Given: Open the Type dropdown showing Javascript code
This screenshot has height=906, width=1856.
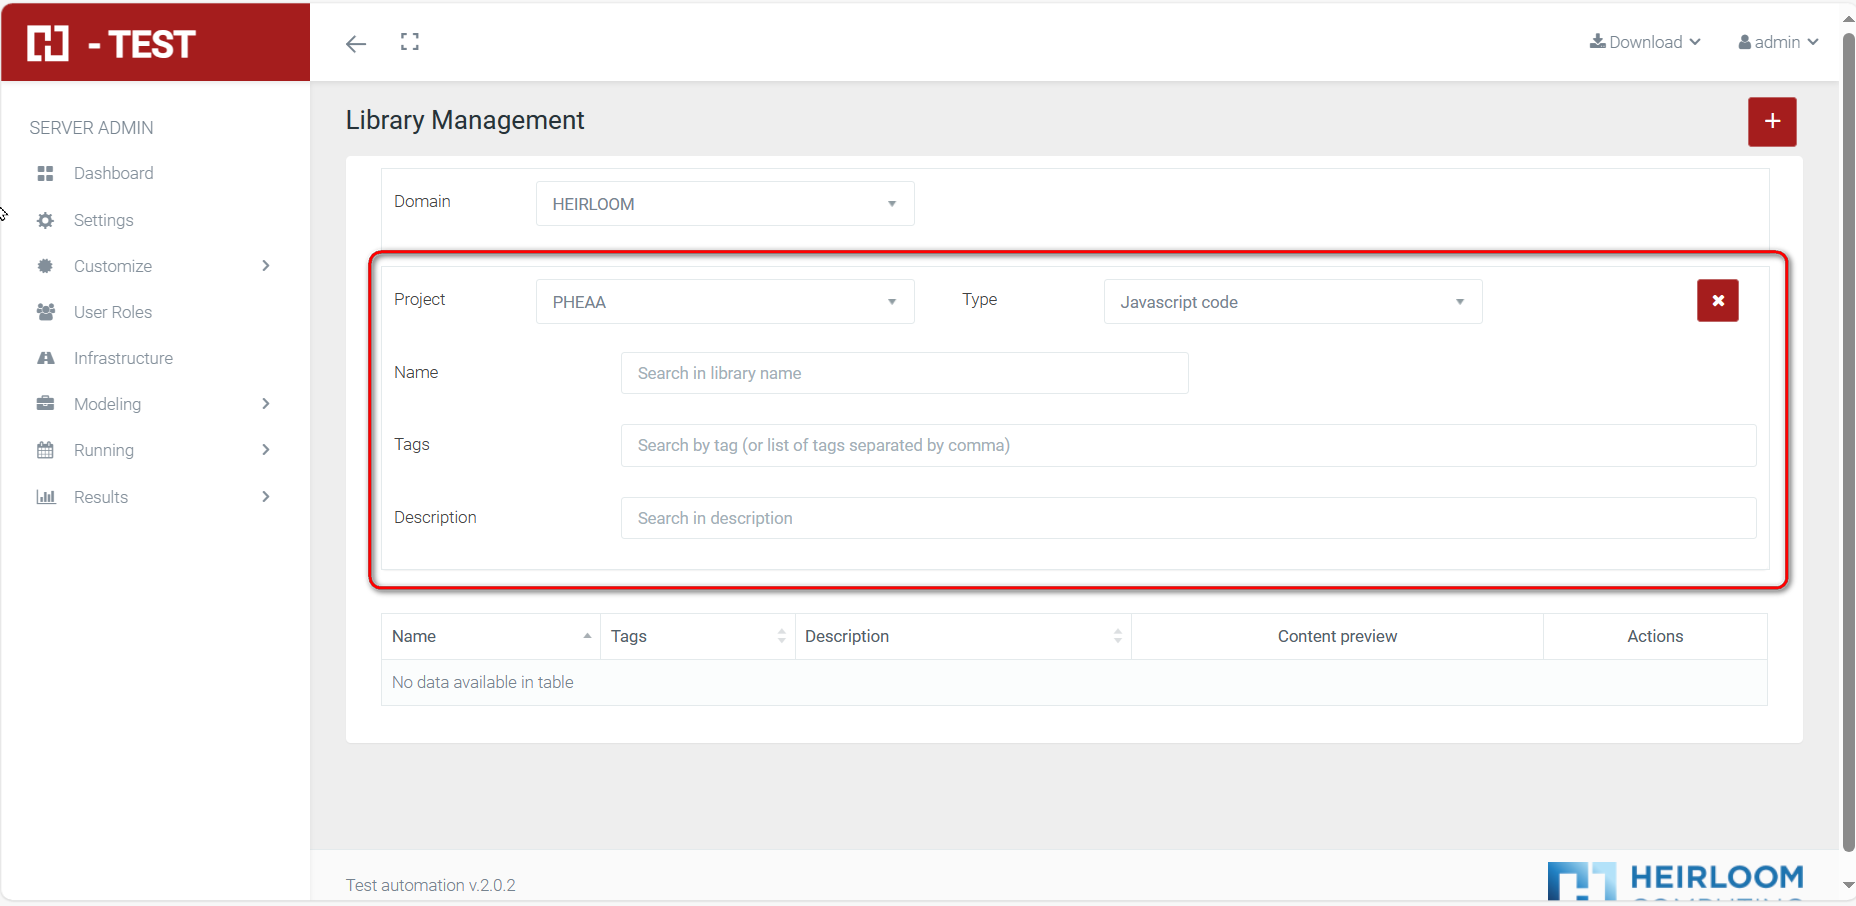Looking at the screenshot, I should (x=1292, y=302).
